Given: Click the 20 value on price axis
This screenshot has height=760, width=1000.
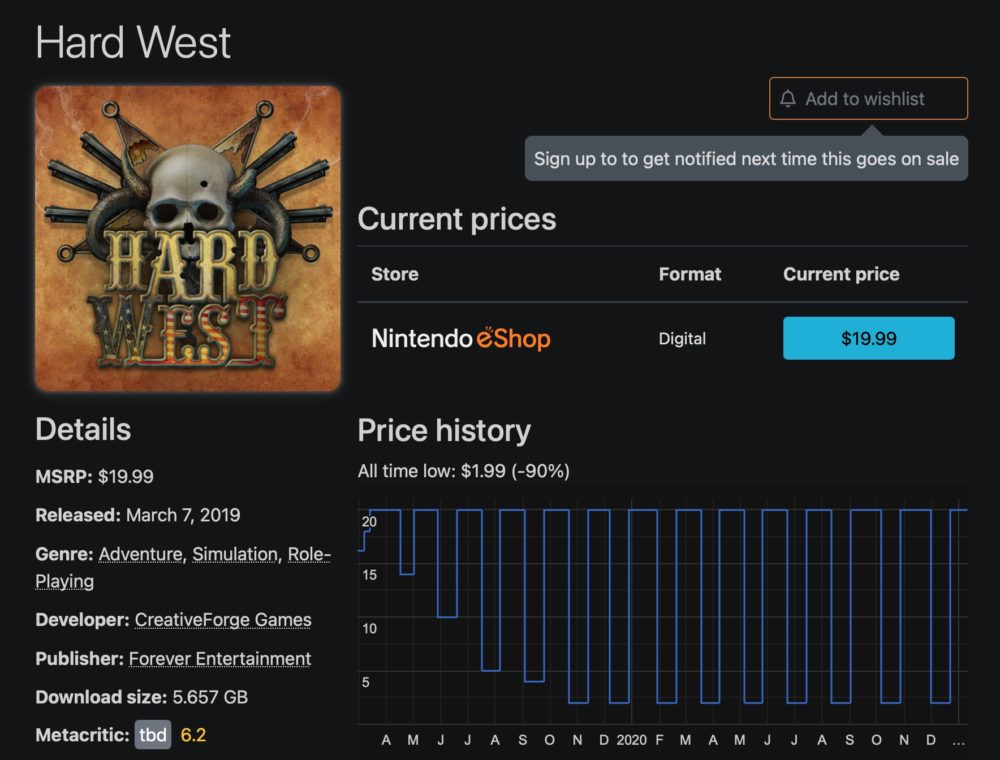Looking at the screenshot, I should pyautogui.click(x=369, y=522).
